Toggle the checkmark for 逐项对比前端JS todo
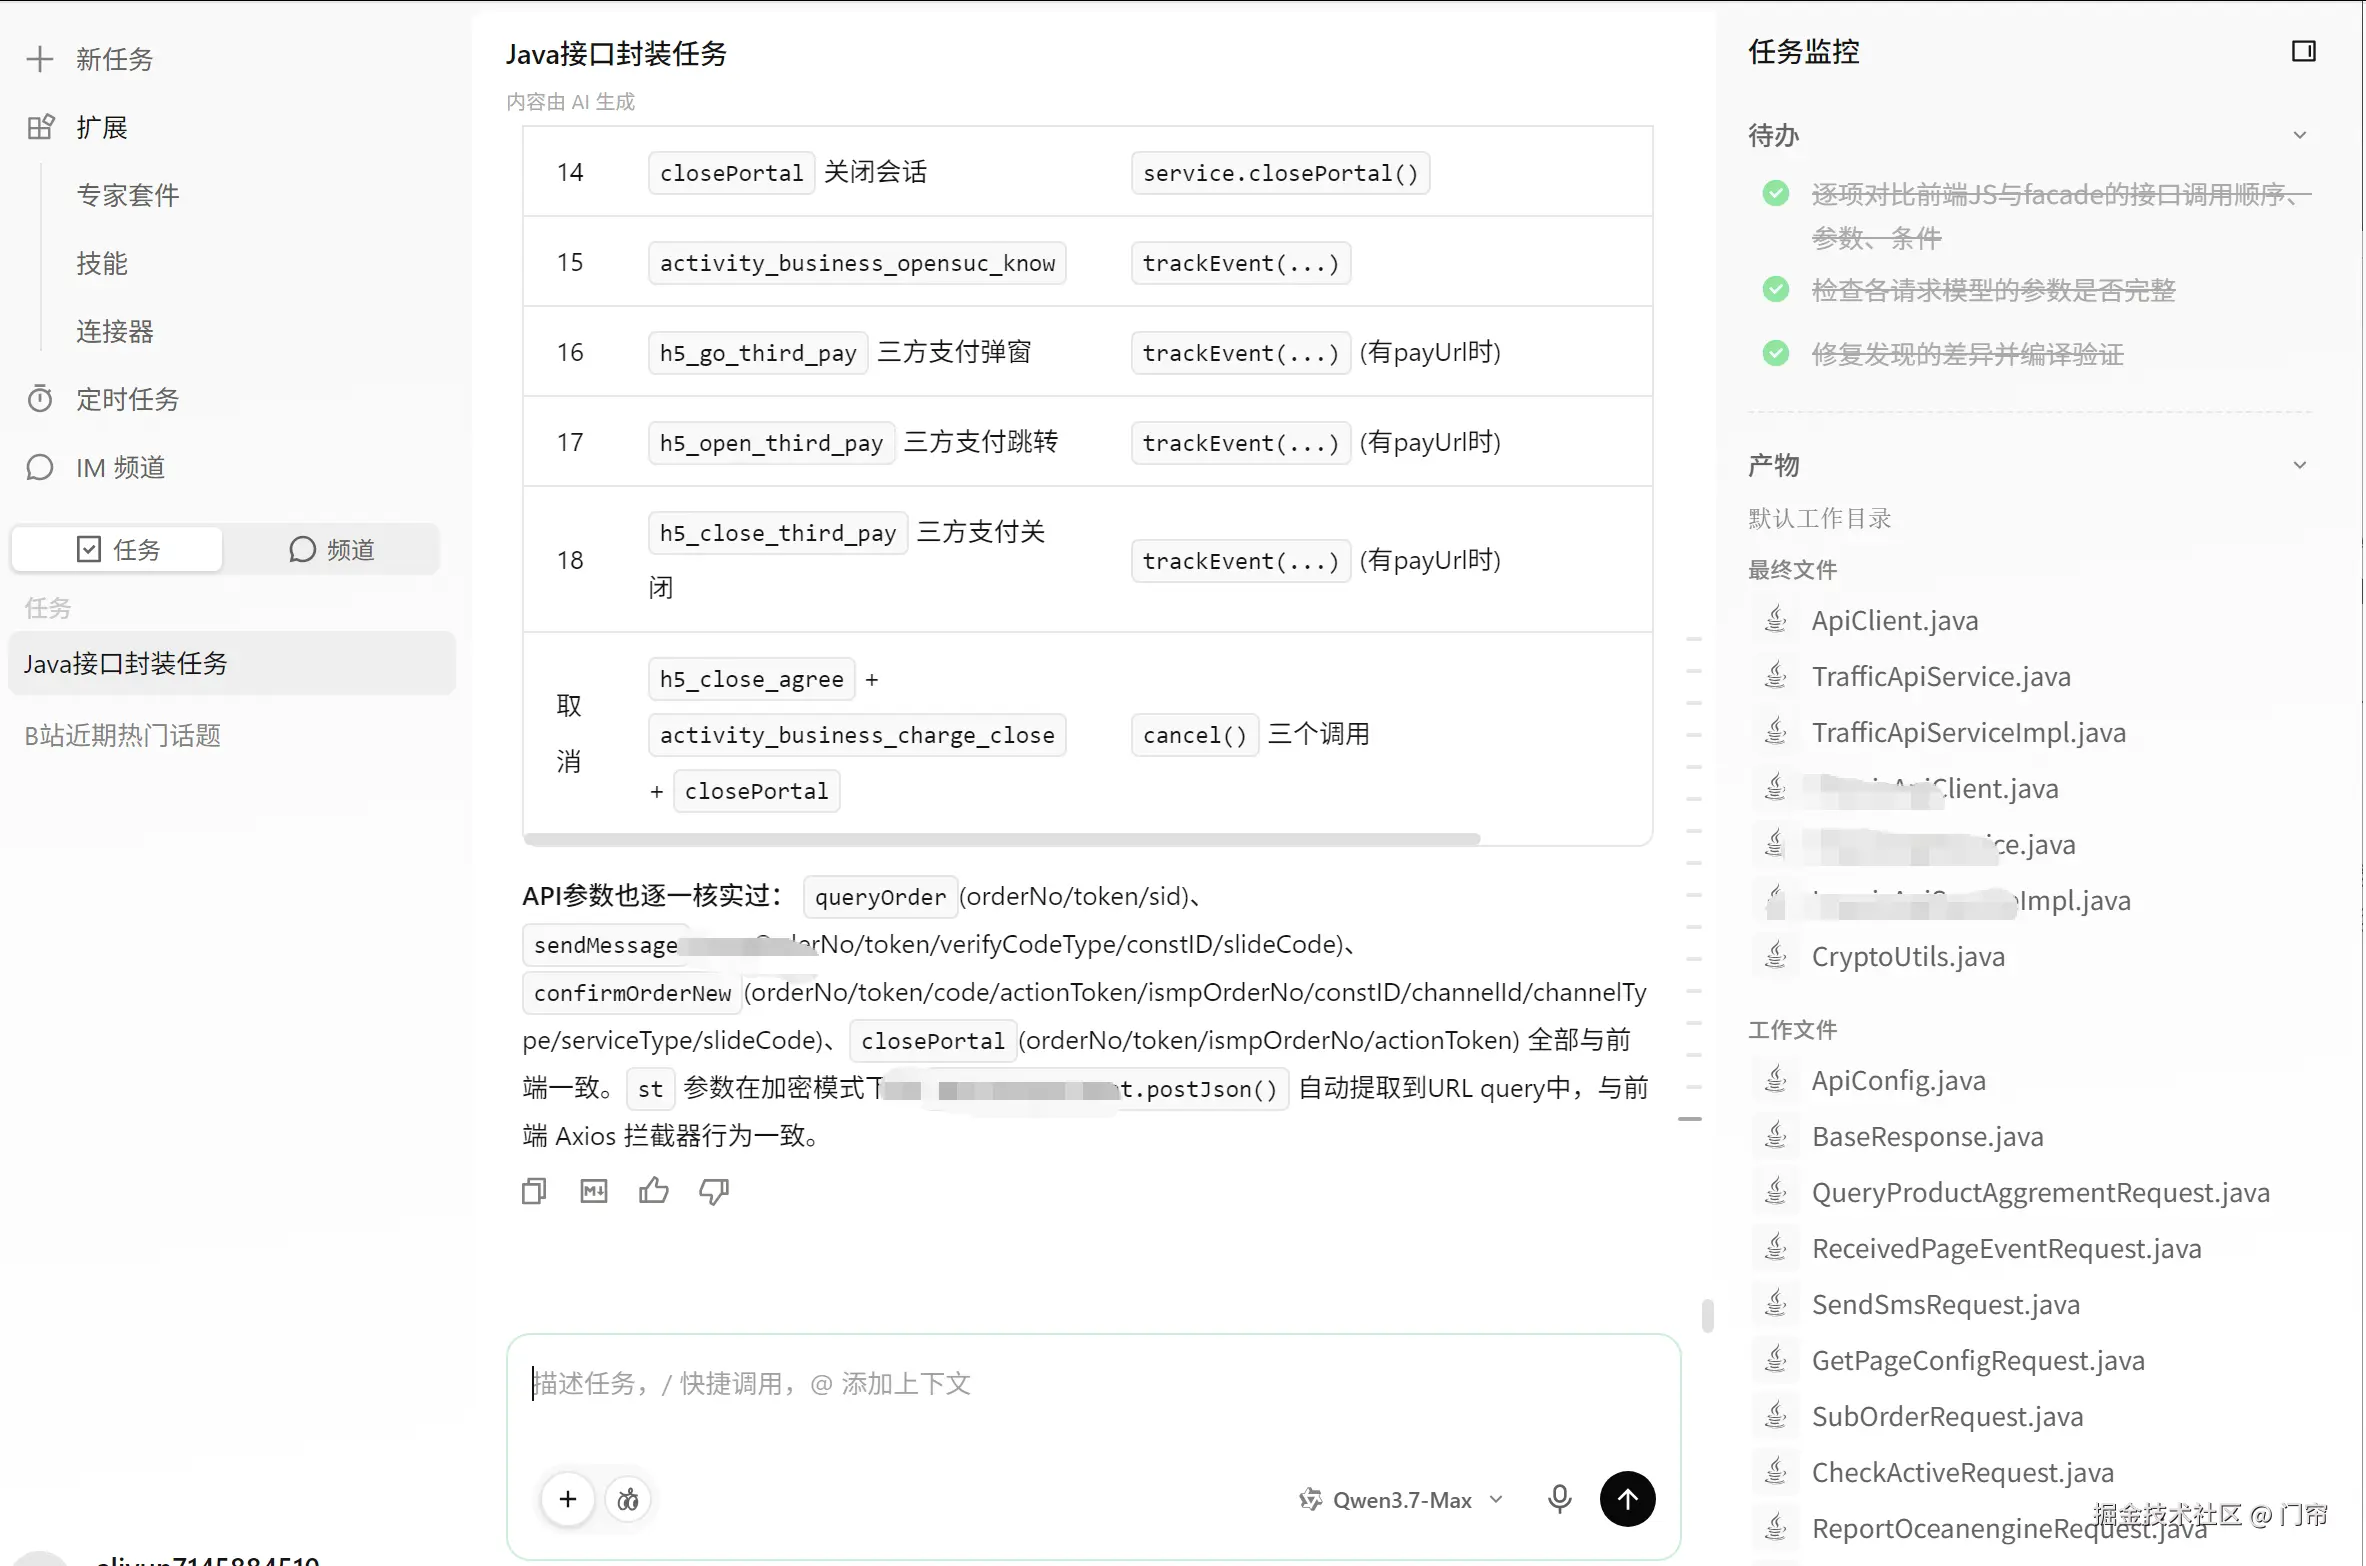The width and height of the screenshot is (2366, 1566). click(x=1776, y=194)
